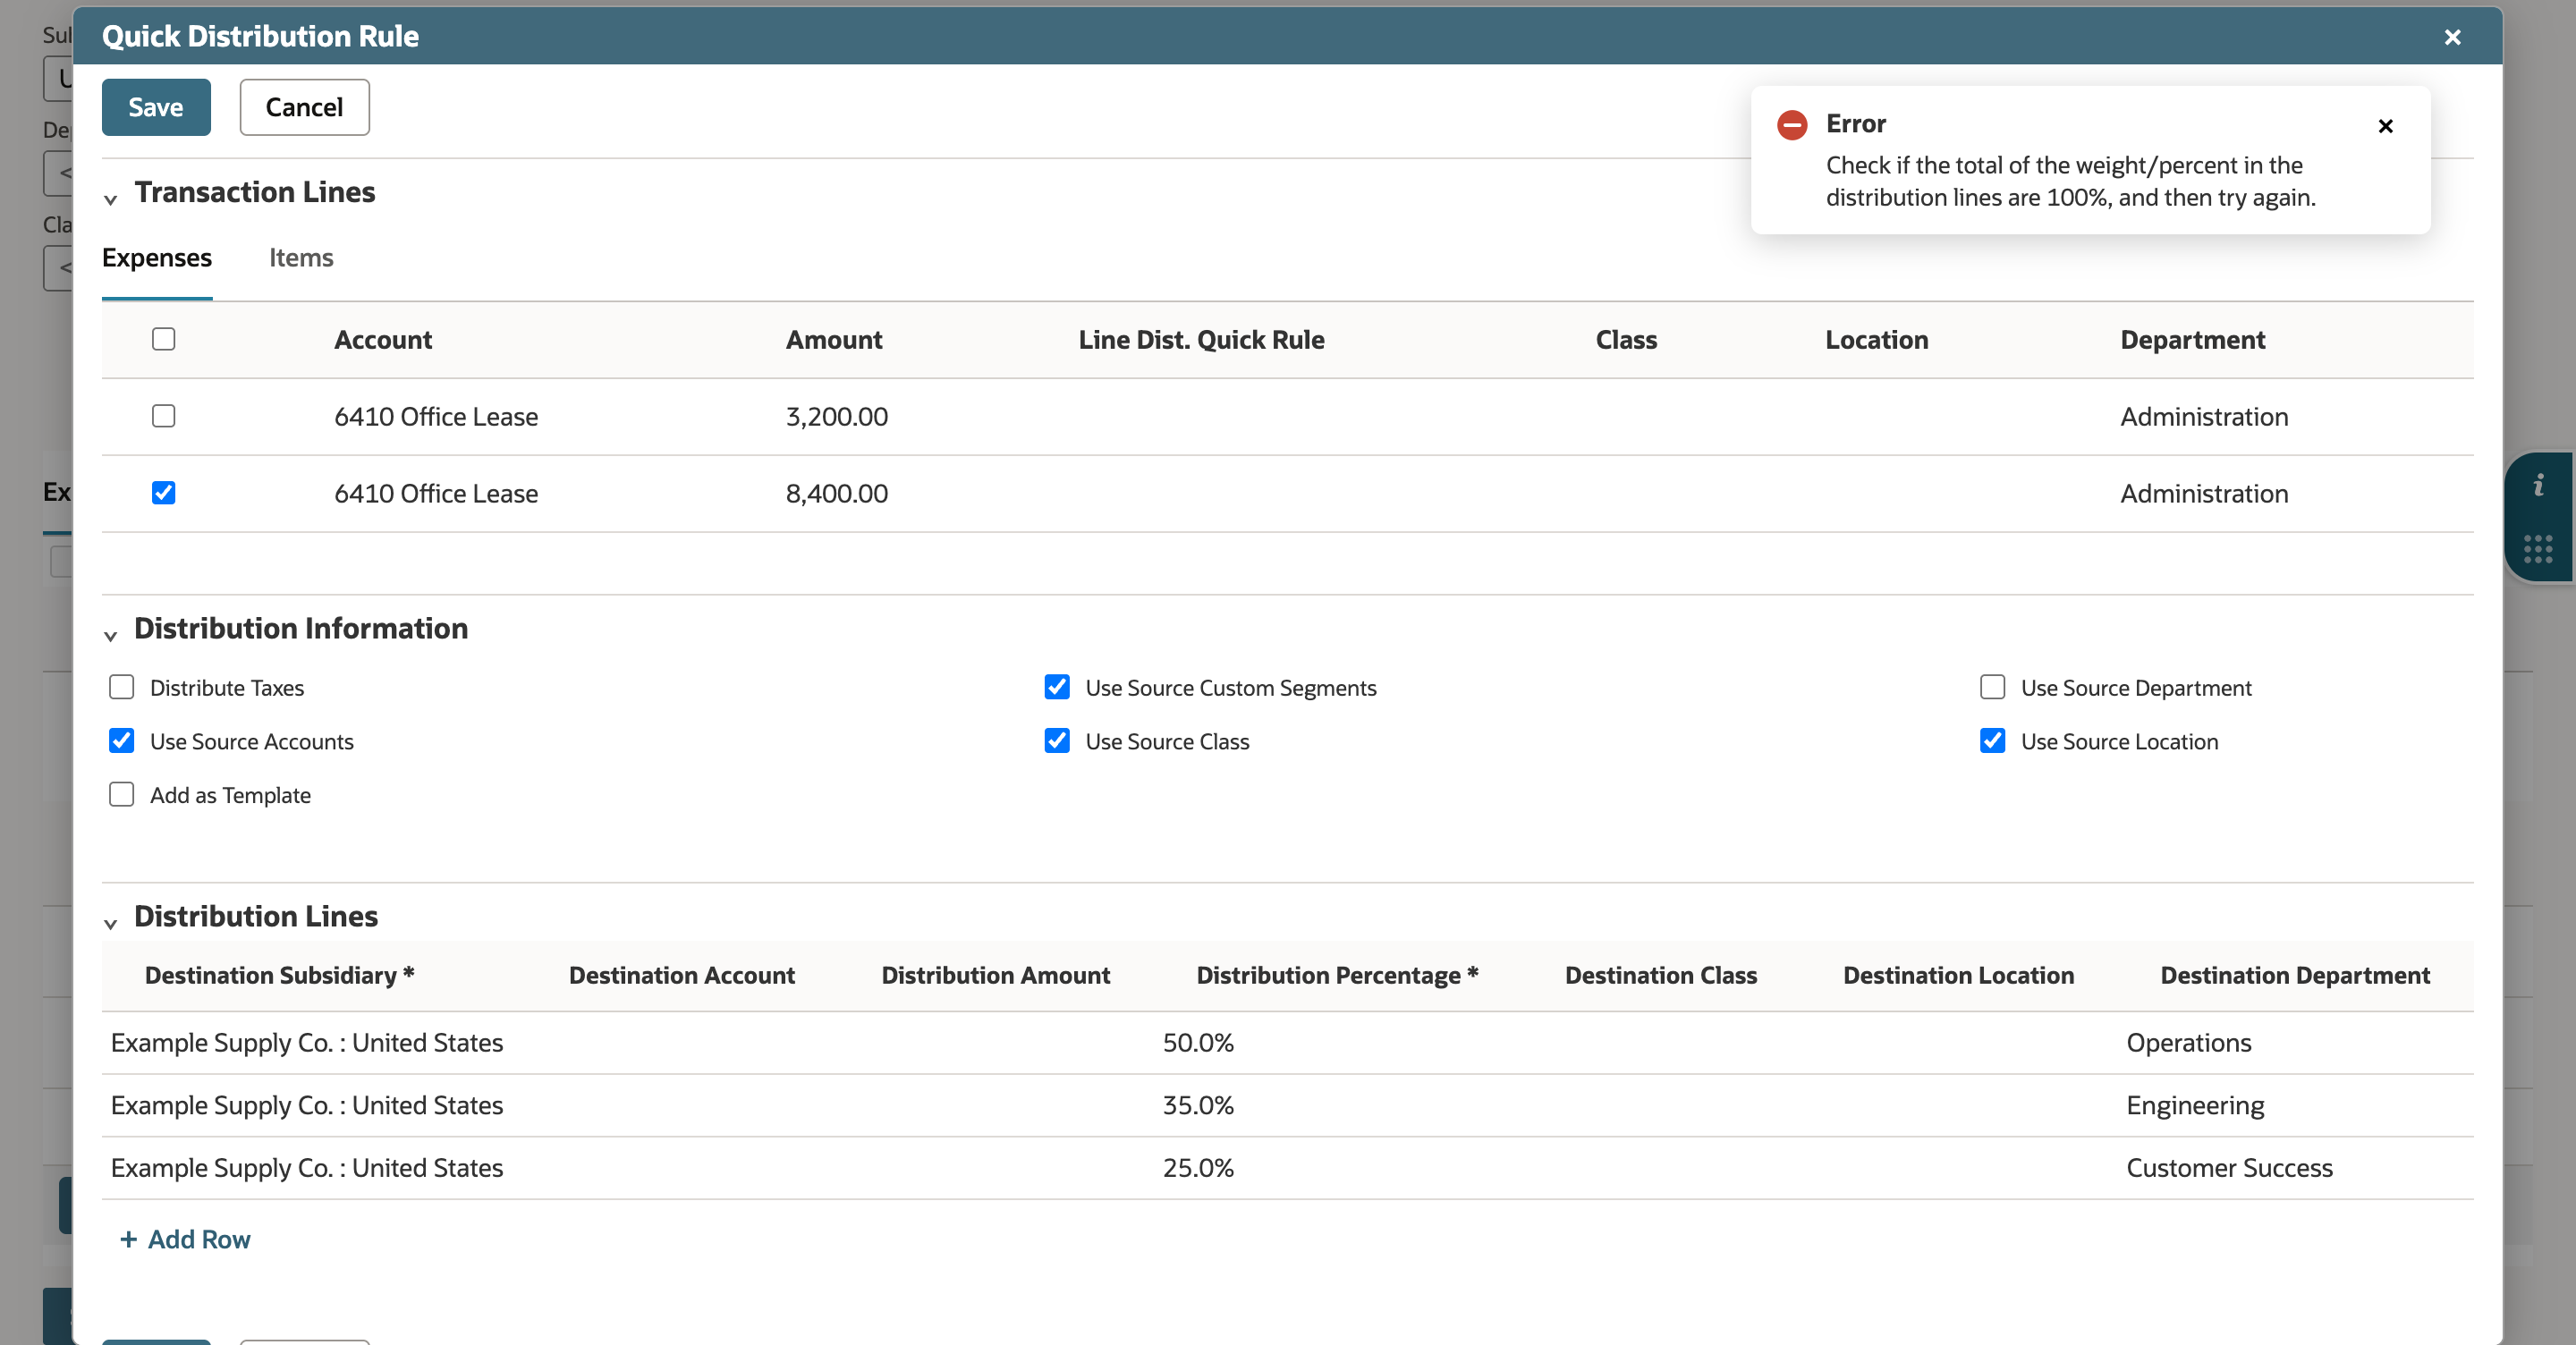Select the Engineering destination department cell
2576x1345 pixels.
pos(2195,1106)
